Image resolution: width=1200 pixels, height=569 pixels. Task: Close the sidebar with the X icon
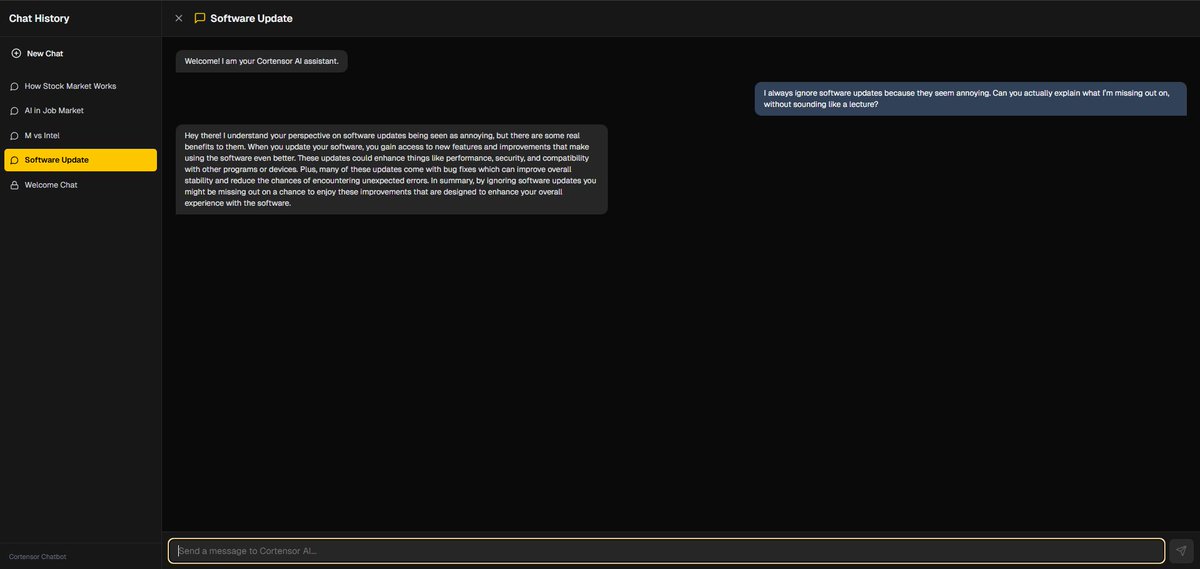pyautogui.click(x=179, y=18)
